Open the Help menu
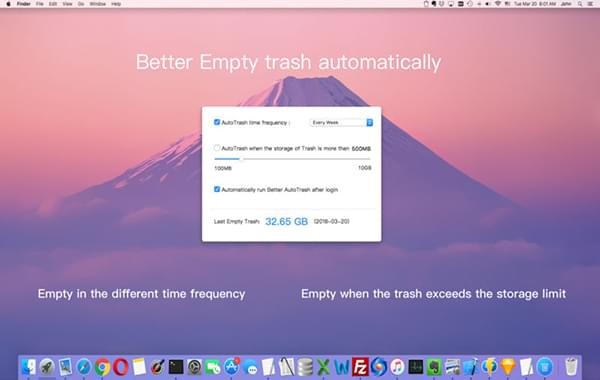Image resolution: width=600 pixels, height=380 pixels. [116, 4]
